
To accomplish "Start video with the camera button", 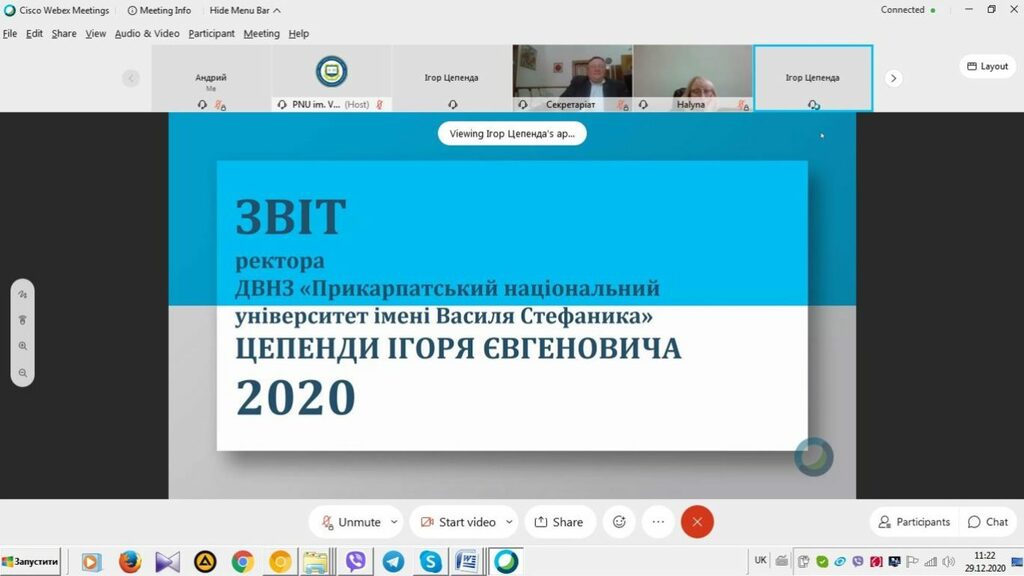I will 458,522.
